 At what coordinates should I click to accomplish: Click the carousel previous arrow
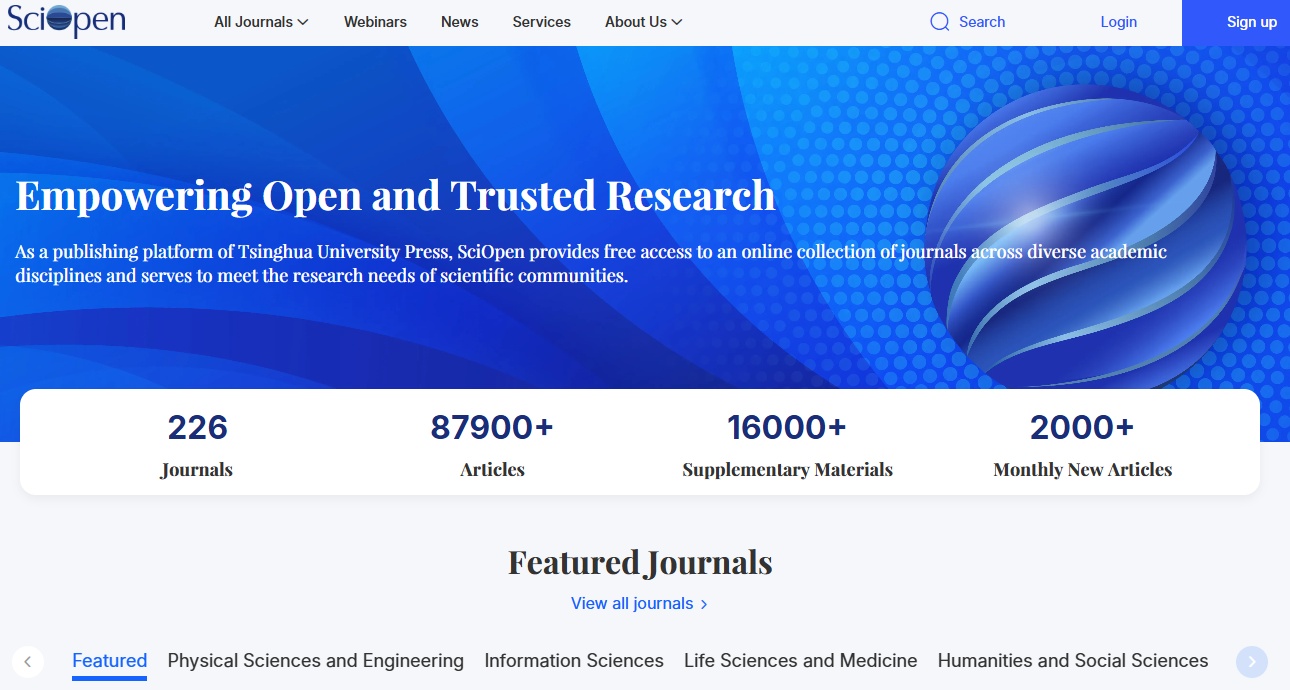pyautogui.click(x=28, y=661)
